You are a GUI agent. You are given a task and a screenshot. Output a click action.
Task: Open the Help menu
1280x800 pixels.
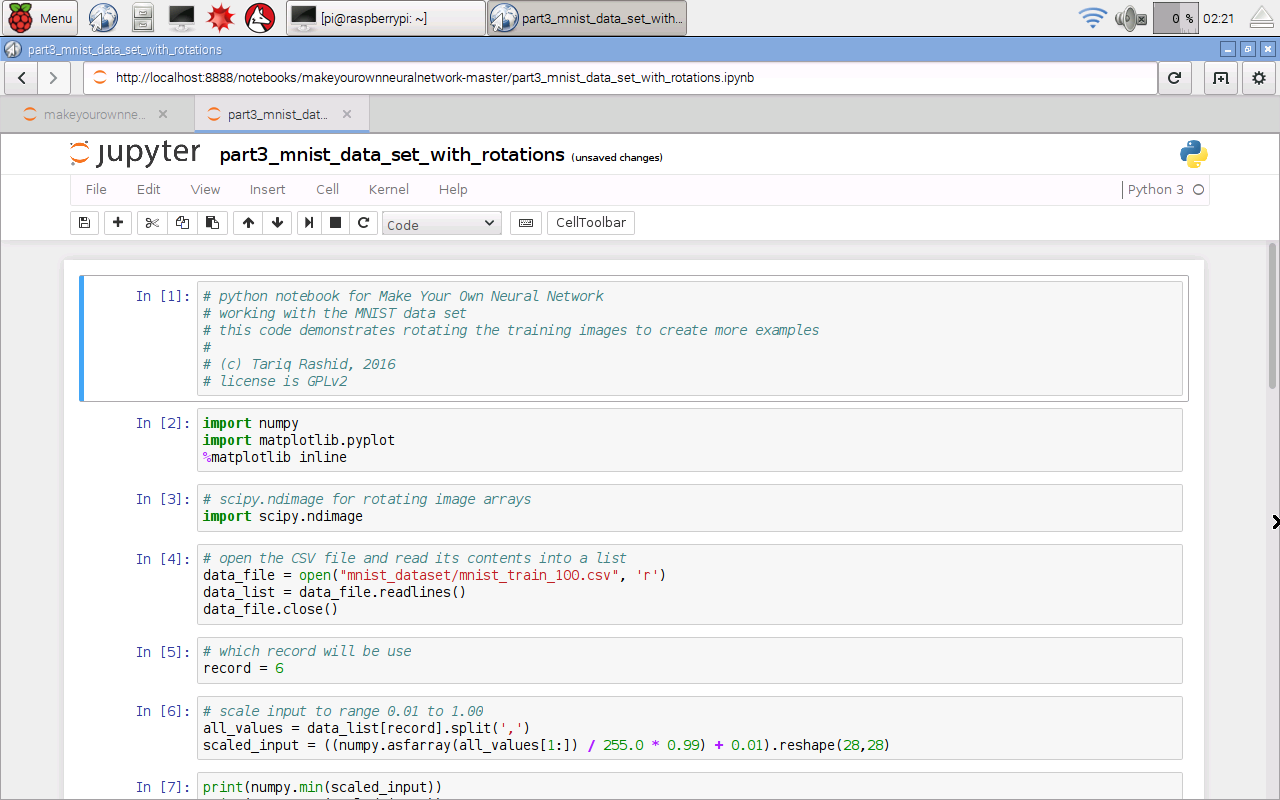453,189
